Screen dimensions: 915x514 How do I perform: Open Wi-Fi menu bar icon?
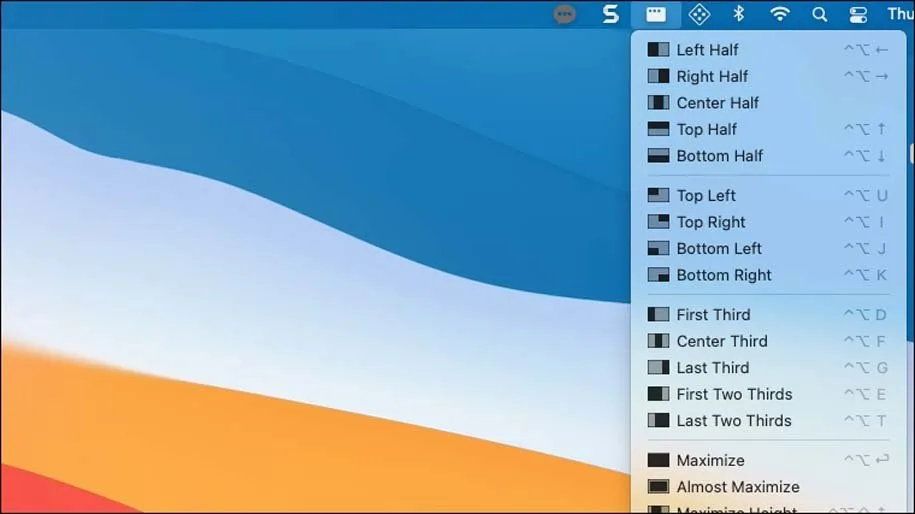(x=779, y=14)
